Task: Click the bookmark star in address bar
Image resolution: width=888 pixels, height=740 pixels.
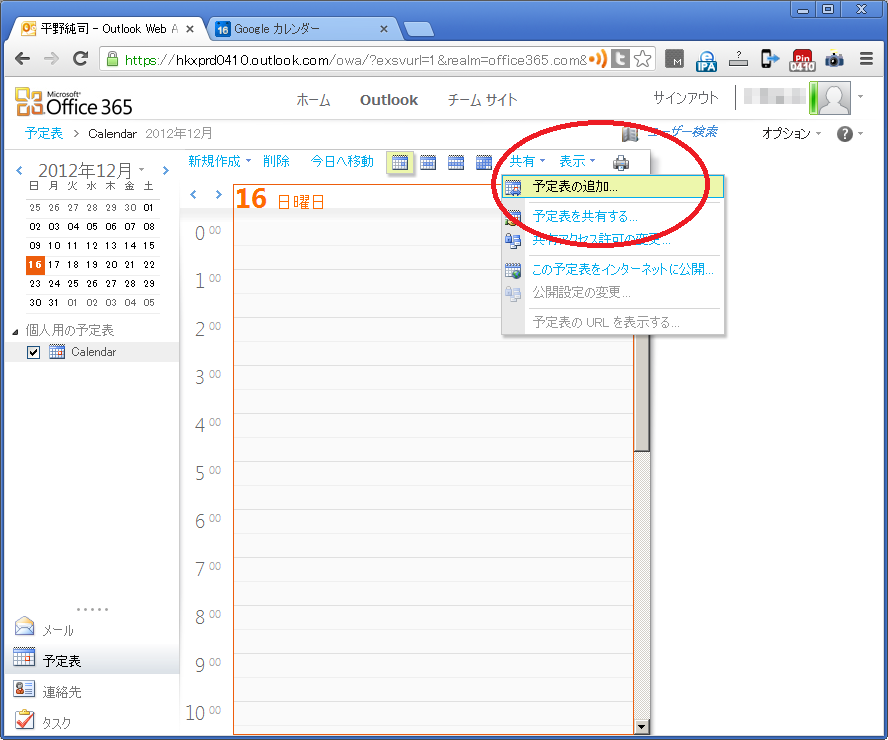Action: [x=643, y=59]
